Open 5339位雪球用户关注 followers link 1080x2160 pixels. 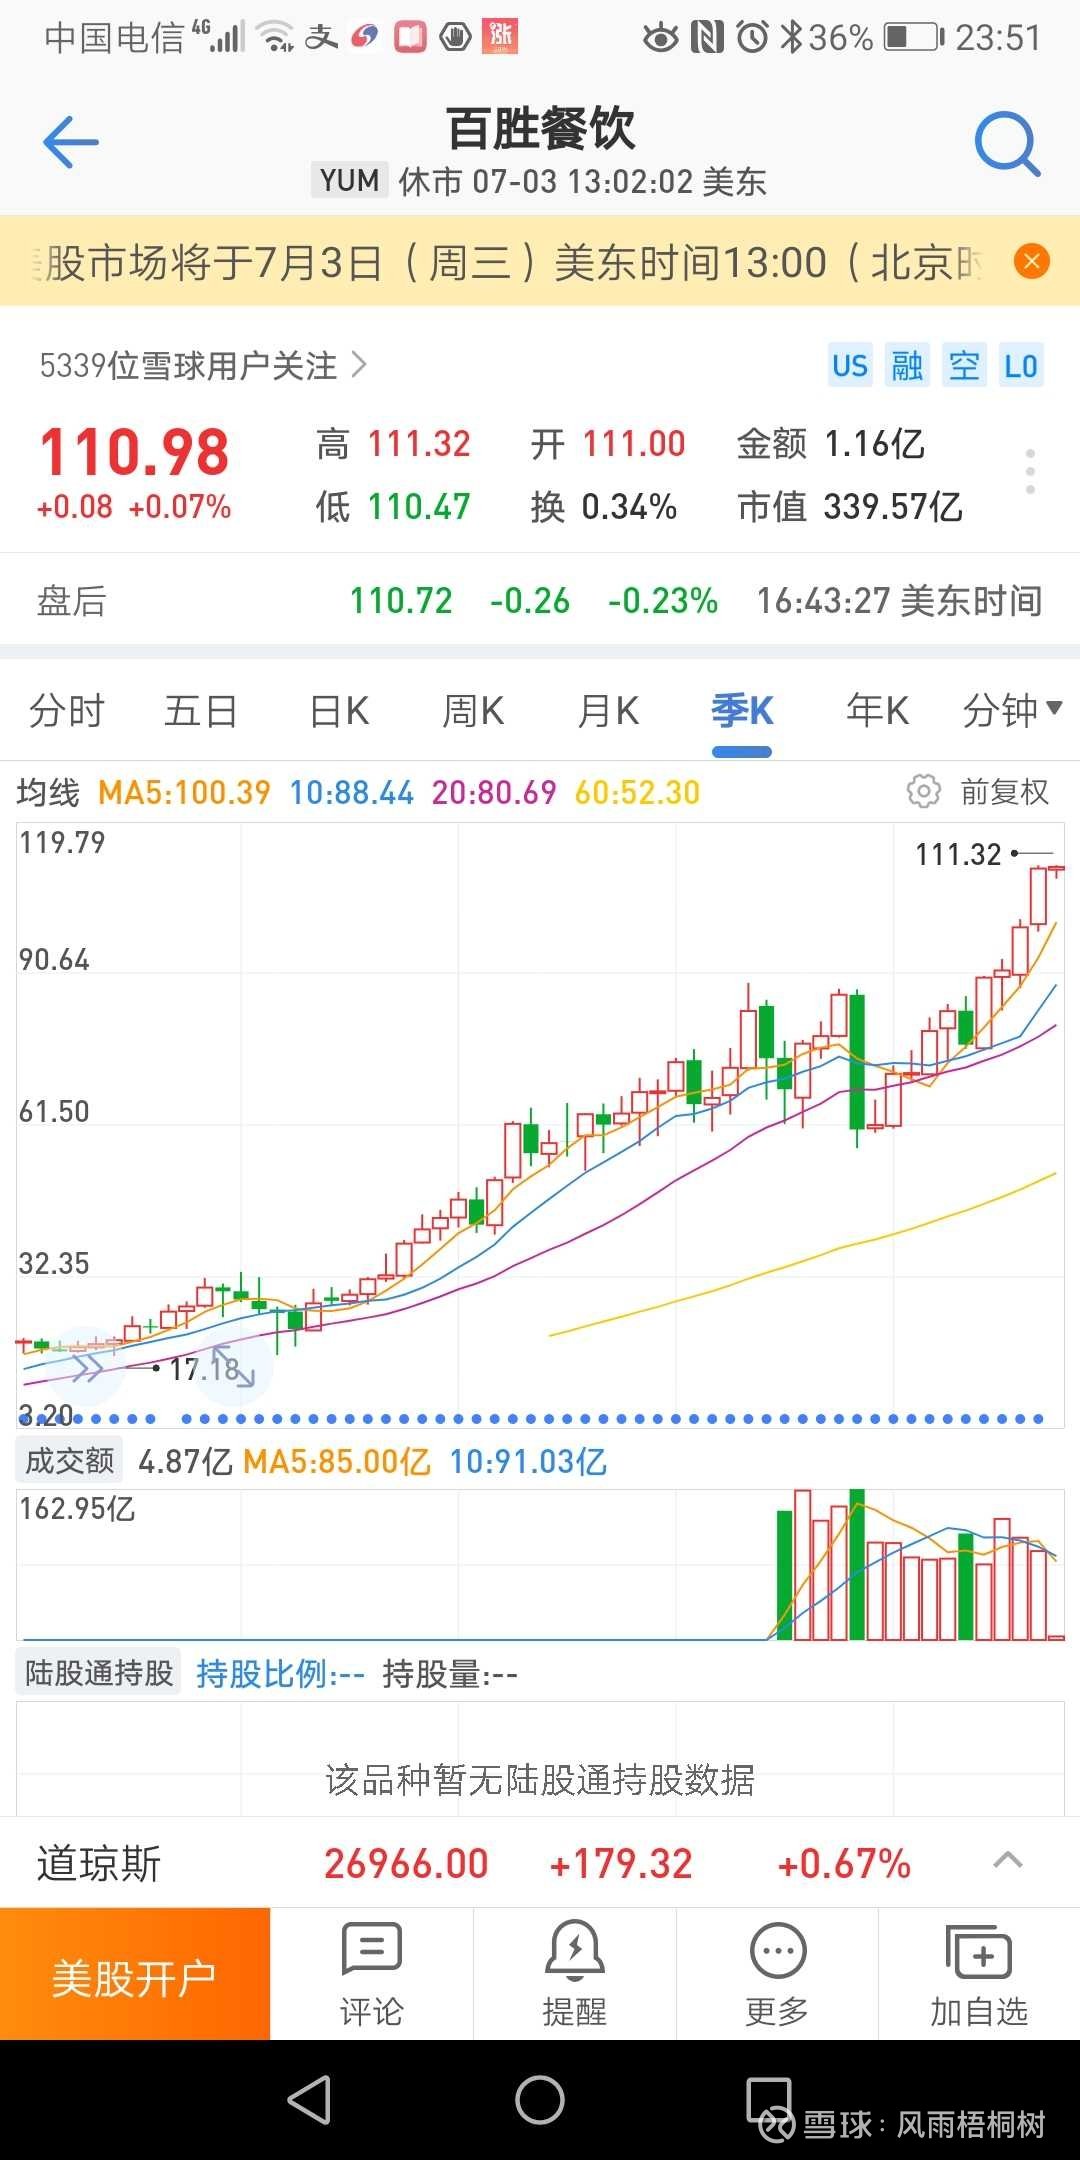[x=203, y=365]
